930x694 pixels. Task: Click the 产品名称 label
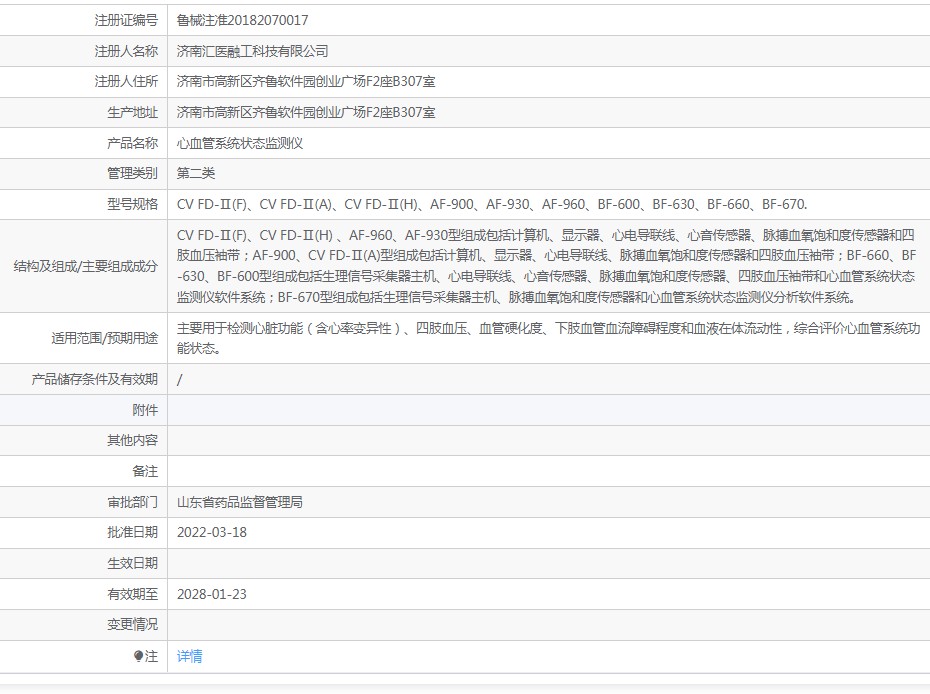point(133,143)
